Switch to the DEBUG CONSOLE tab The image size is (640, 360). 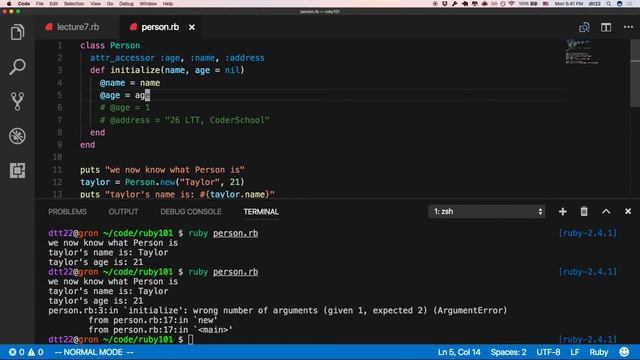[x=191, y=211]
